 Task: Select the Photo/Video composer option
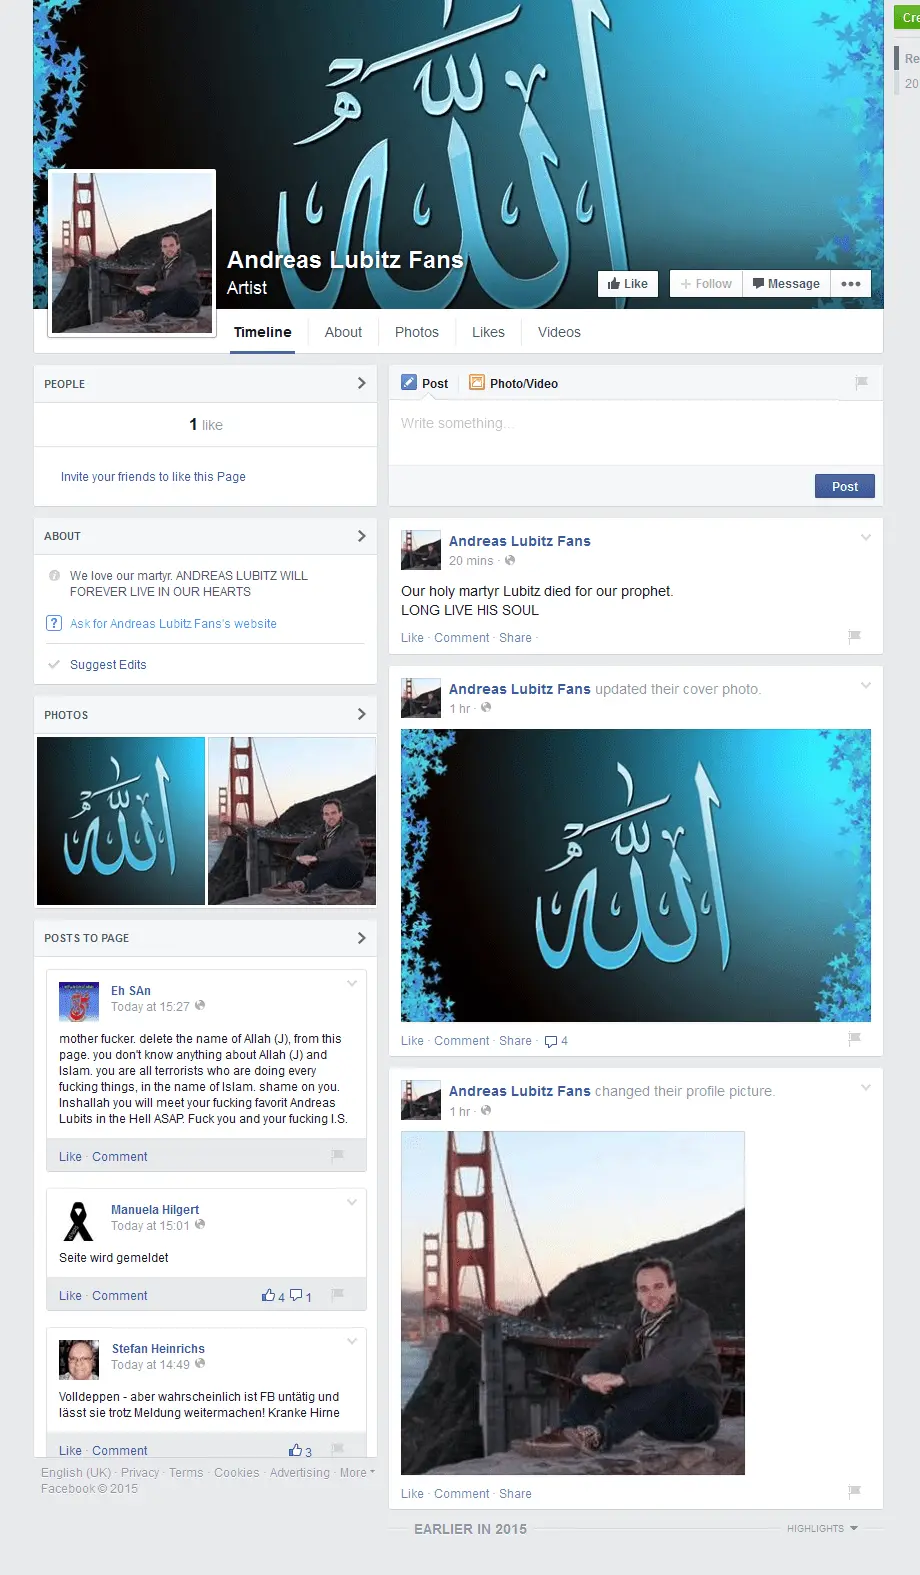coord(513,383)
